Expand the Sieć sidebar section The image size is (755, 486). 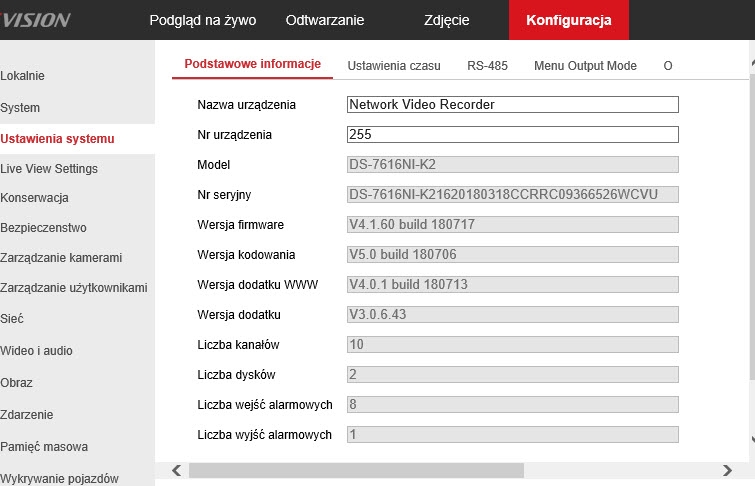tap(12, 319)
